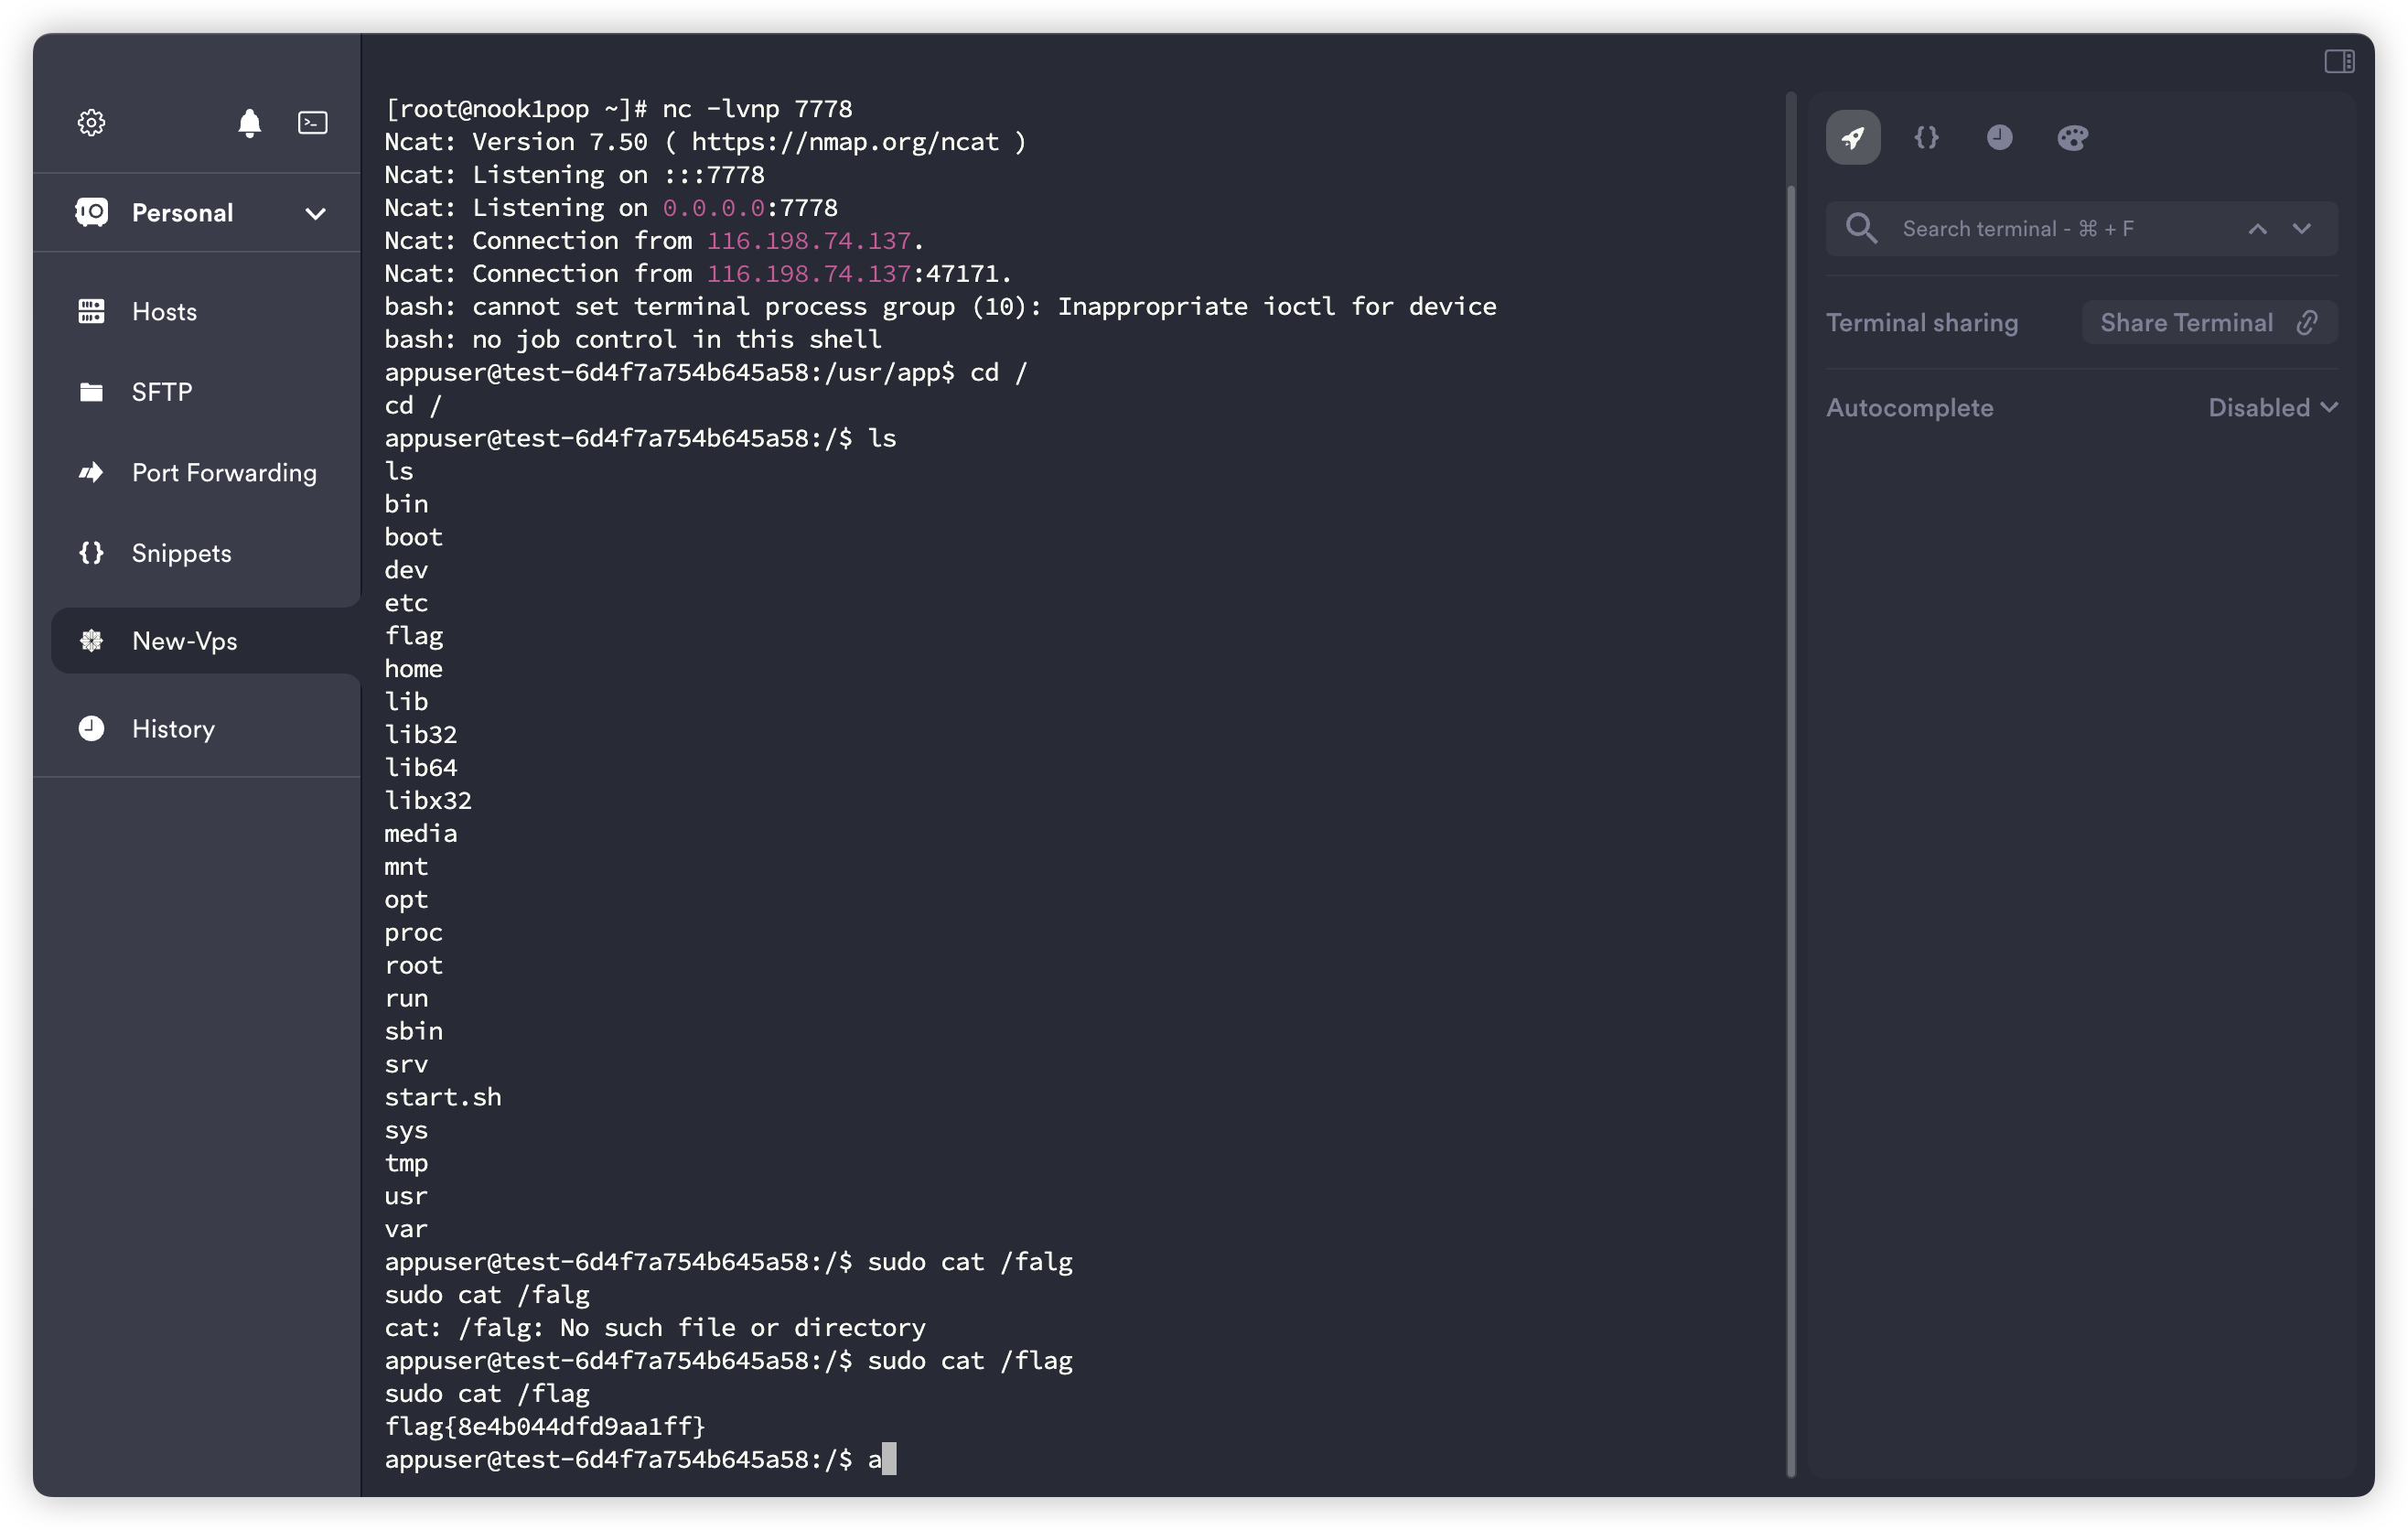Open the history clock panel tab

click(x=1999, y=137)
